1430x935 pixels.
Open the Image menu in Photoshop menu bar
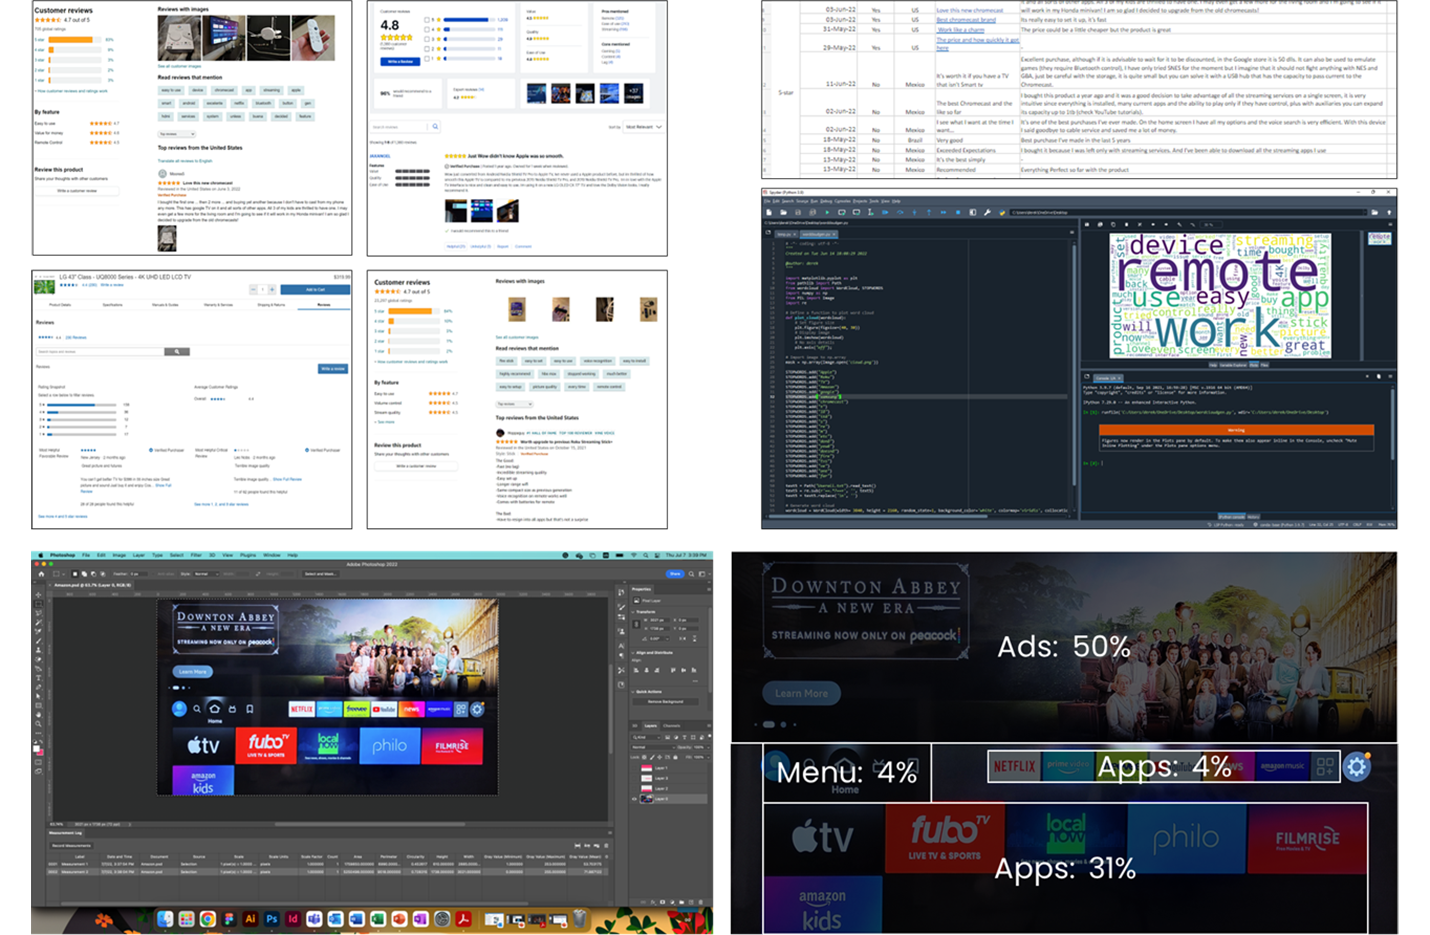(x=119, y=555)
